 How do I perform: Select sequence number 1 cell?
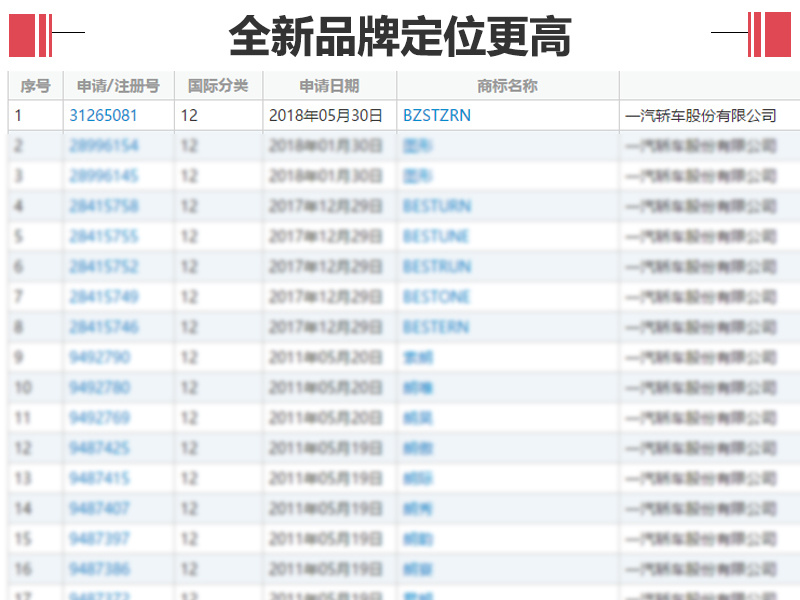(18, 115)
